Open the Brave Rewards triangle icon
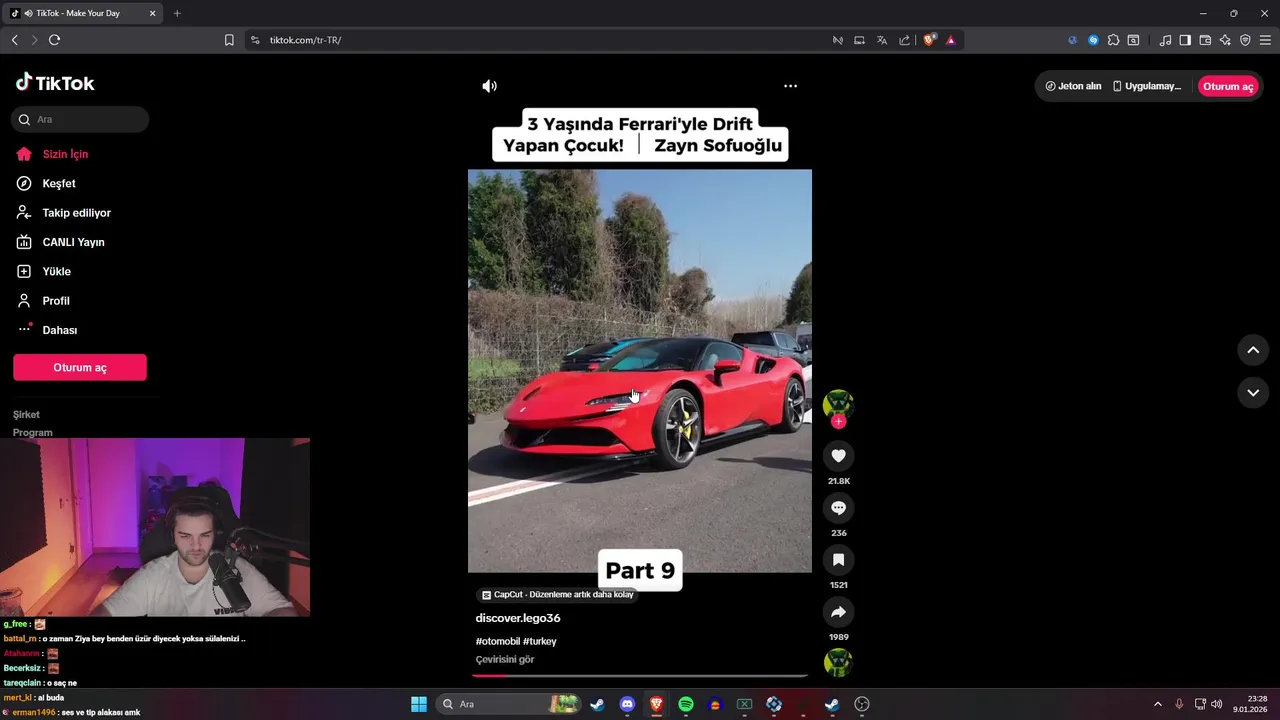Screen dimensions: 1280x720 coord(950,40)
